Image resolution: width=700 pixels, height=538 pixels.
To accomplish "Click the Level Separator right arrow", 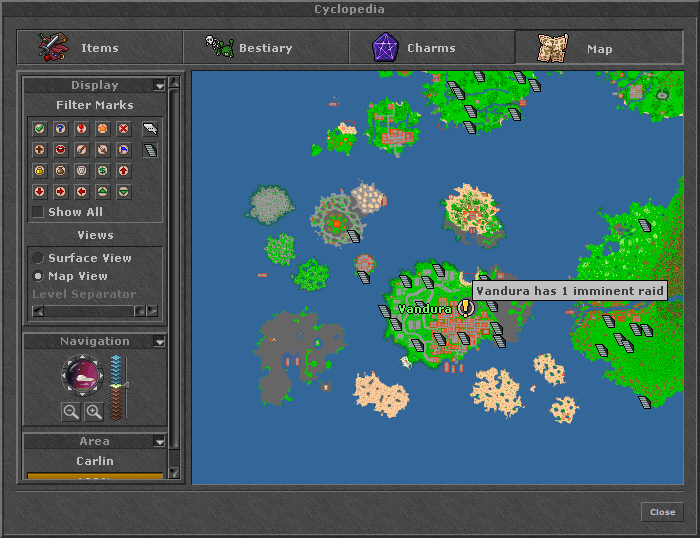I will pyautogui.click(x=152, y=311).
